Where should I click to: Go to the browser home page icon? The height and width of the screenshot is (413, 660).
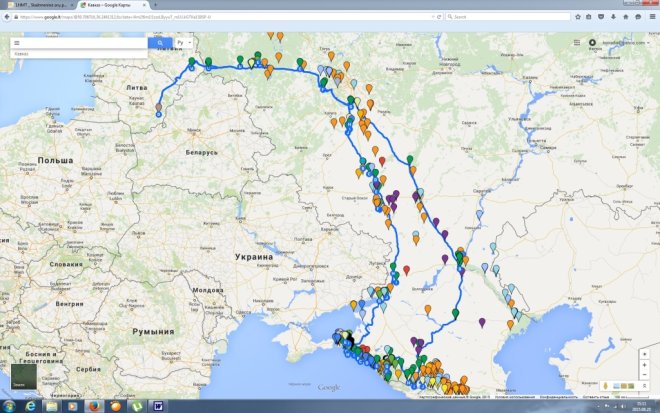(625, 17)
